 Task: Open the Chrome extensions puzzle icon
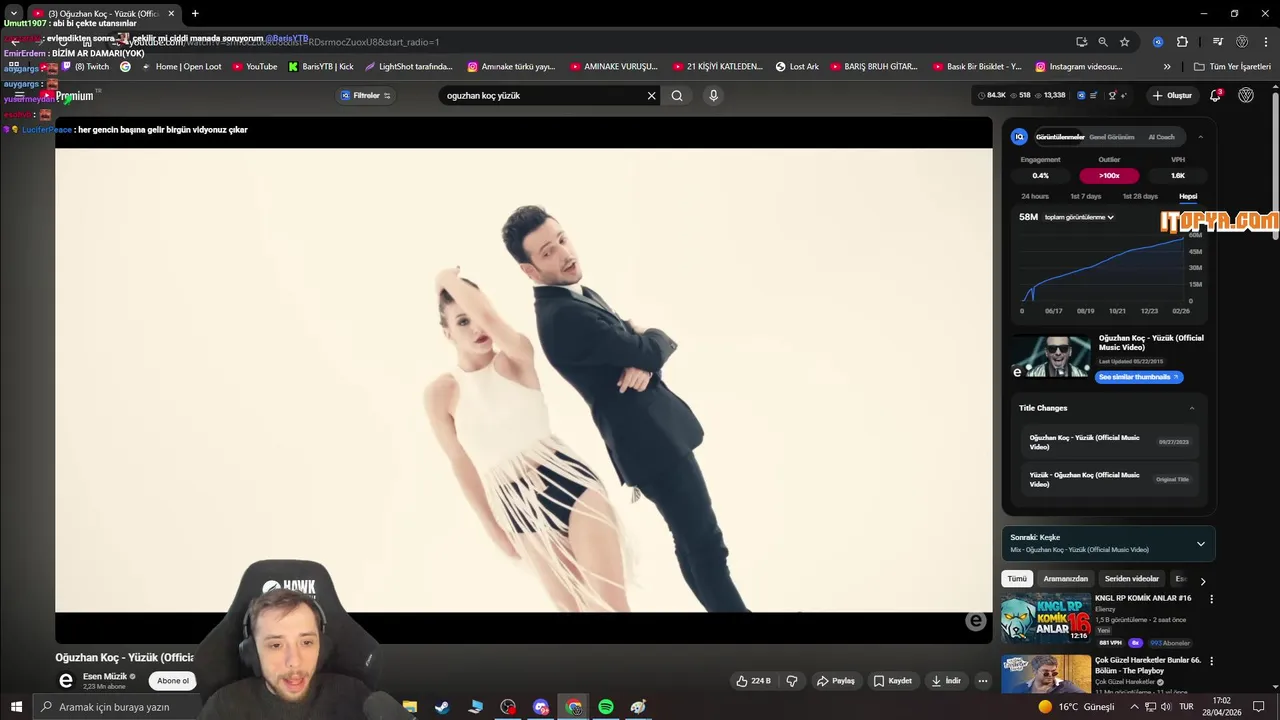pyautogui.click(x=1182, y=42)
